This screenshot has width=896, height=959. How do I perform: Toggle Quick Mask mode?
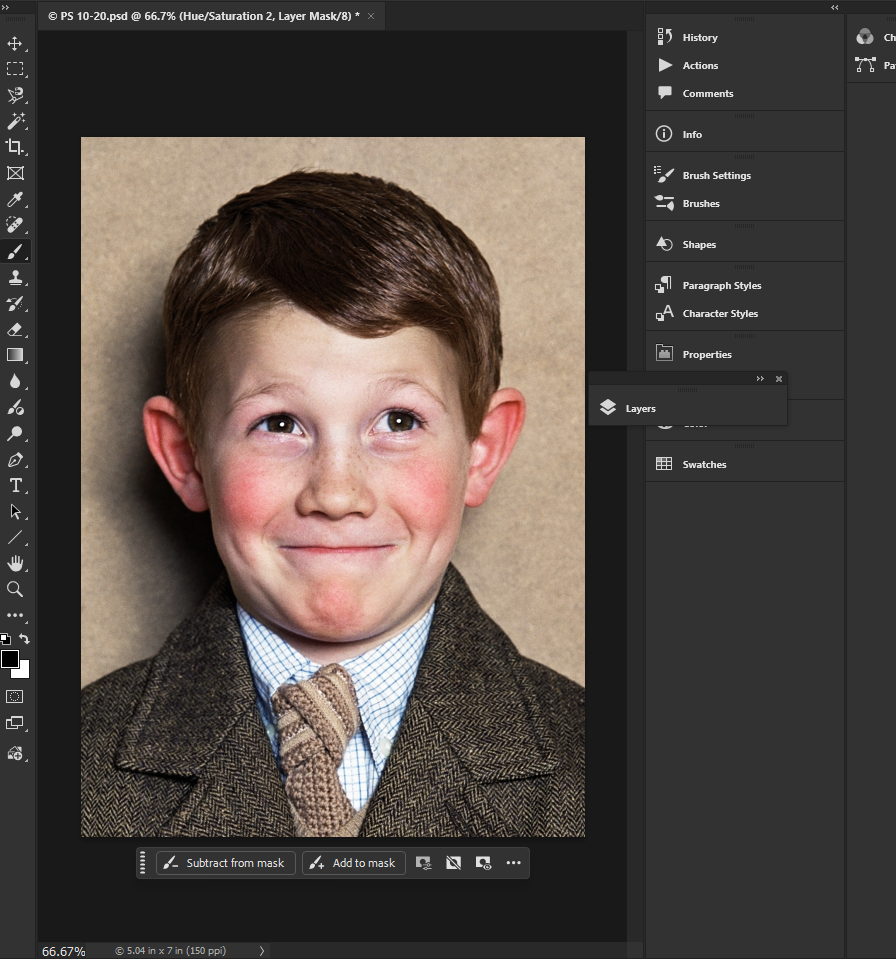tap(15, 696)
